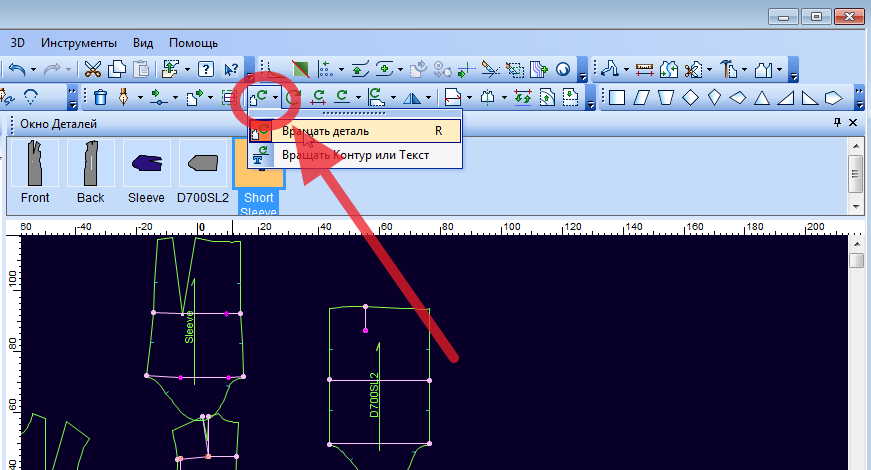Viewport: 871px width, 470px height.
Task: Click the Paste clipboard icon
Action: [142, 69]
